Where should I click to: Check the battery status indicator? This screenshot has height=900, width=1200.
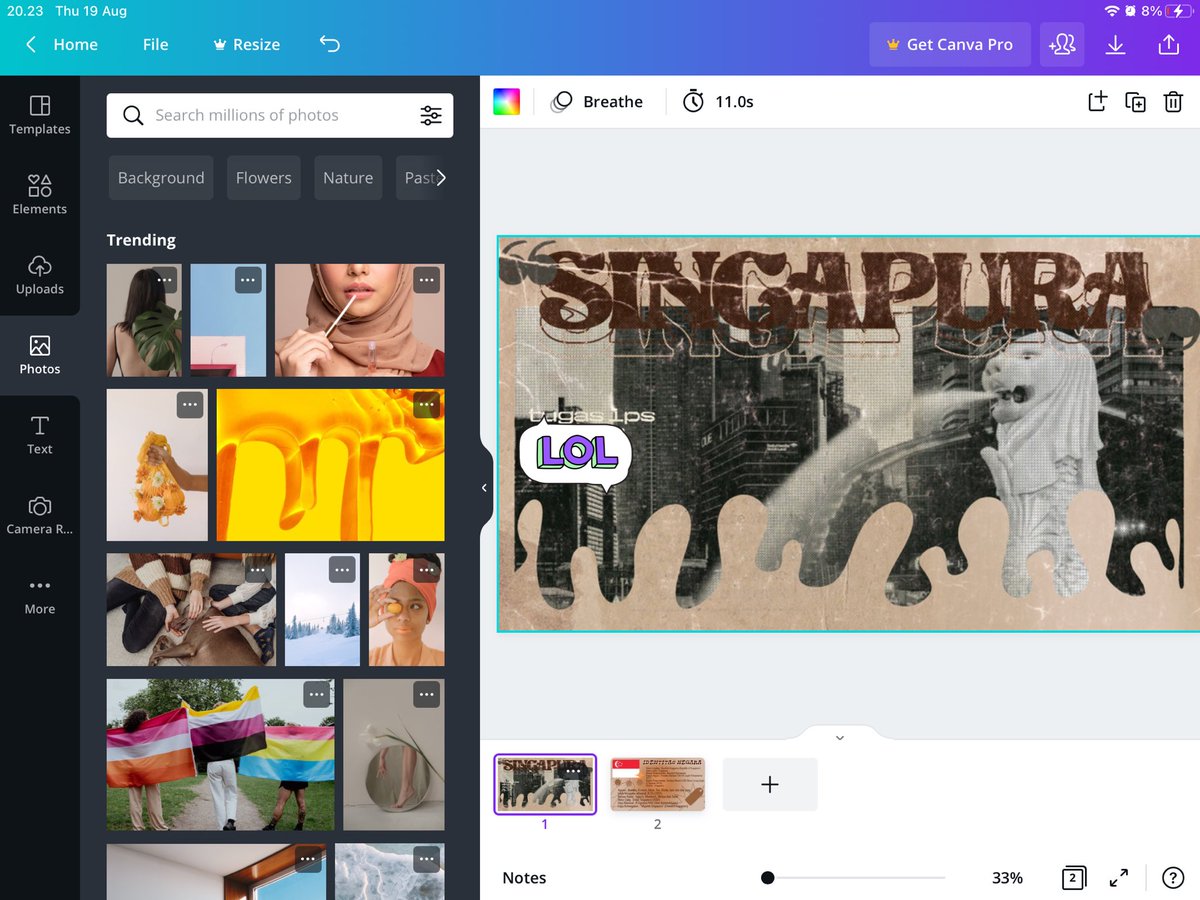pos(1180,11)
